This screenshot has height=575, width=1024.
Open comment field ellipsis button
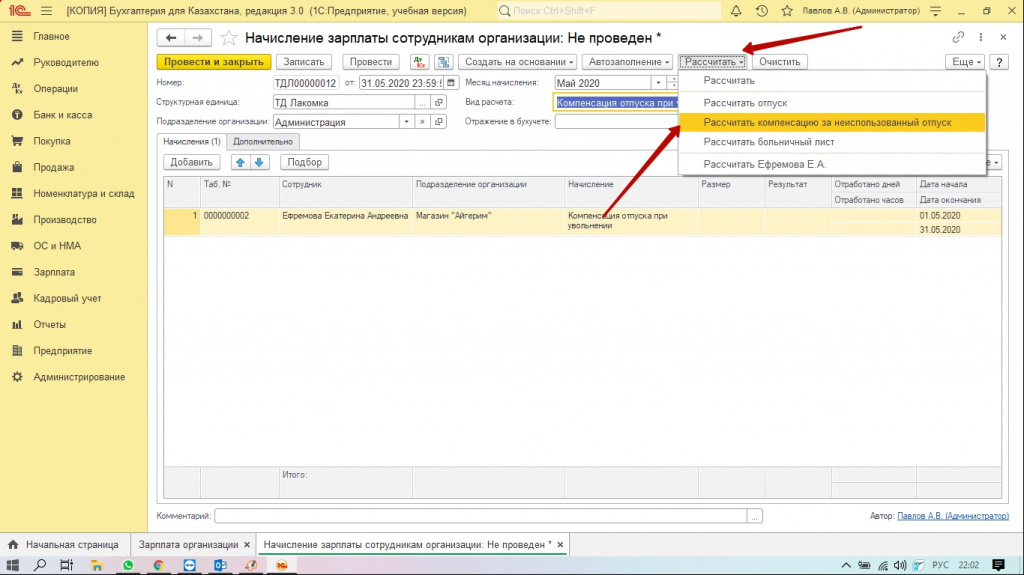[x=754, y=516]
